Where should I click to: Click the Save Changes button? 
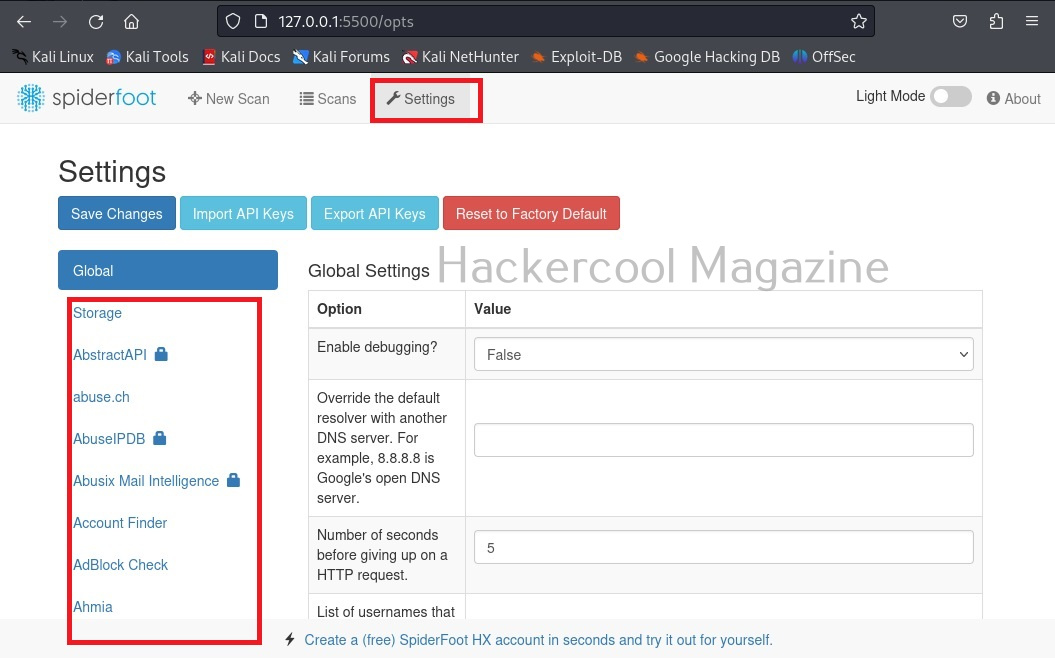[x=117, y=213]
